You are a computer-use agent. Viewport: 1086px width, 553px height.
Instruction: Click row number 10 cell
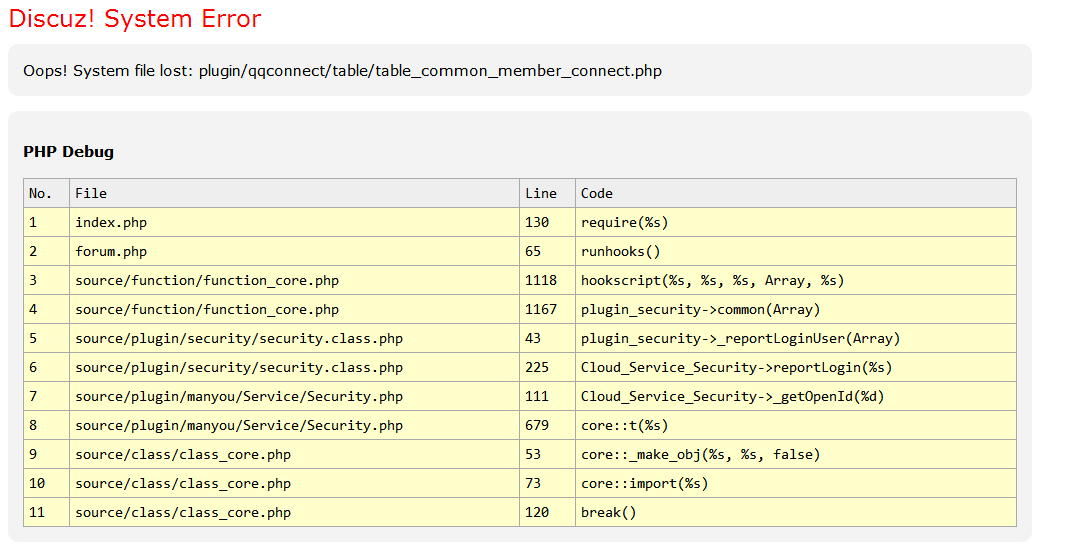pyautogui.click(x=46, y=484)
